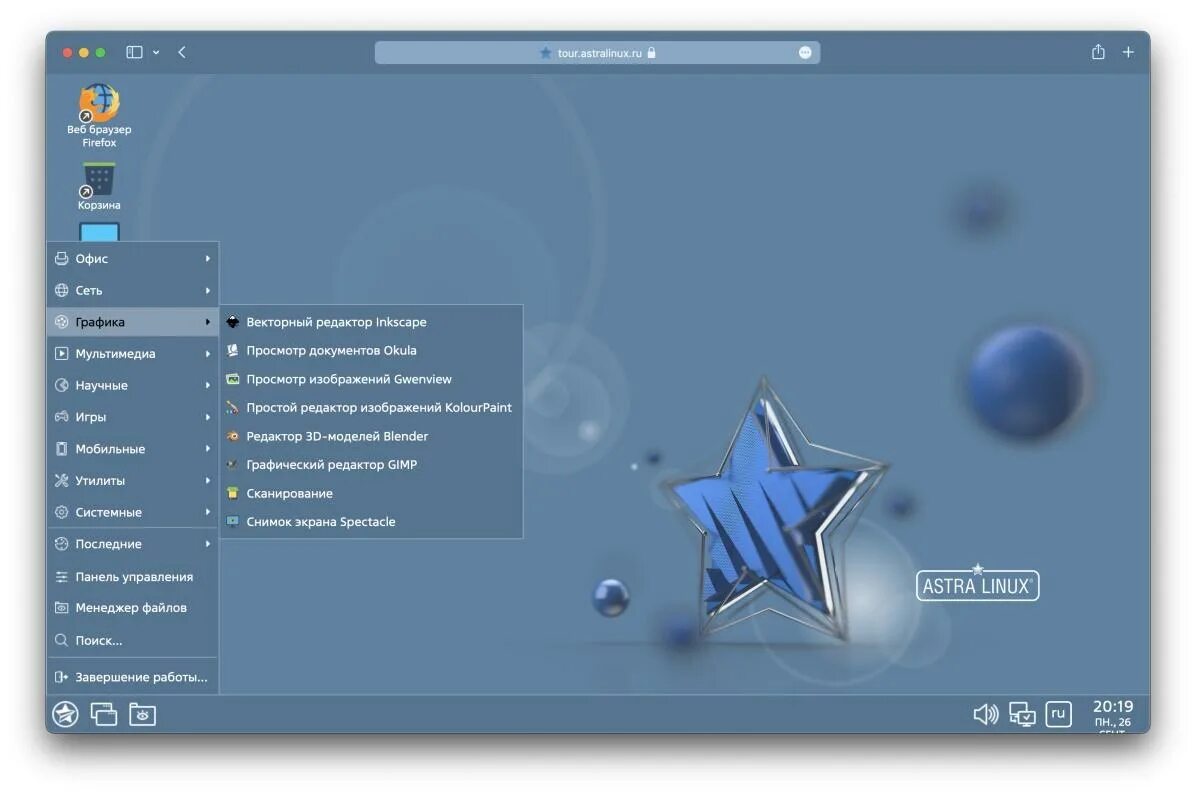Click the Системные category label
This screenshot has height=794, width=1196.
click(x=108, y=513)
